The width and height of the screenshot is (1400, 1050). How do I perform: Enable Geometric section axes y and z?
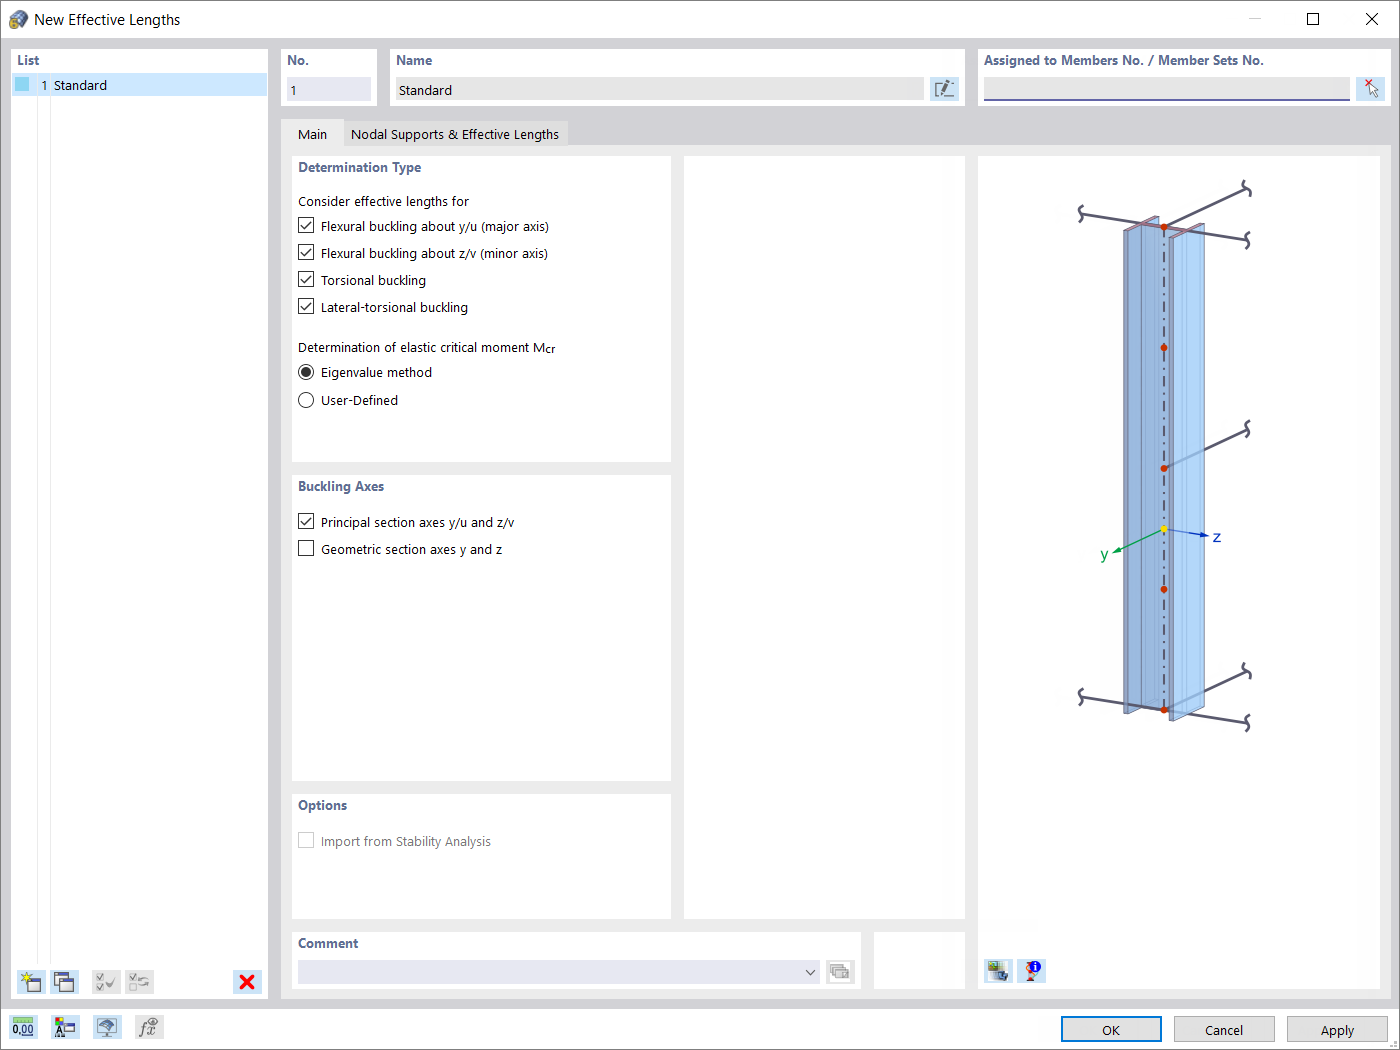pos(306,547)
